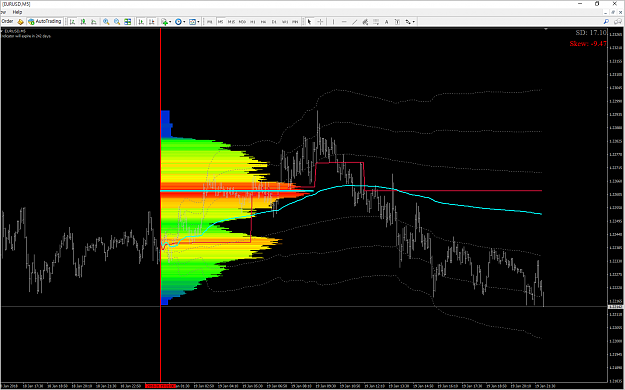Click the yellow diamond MetaEditor icon

tap(20, 22)
